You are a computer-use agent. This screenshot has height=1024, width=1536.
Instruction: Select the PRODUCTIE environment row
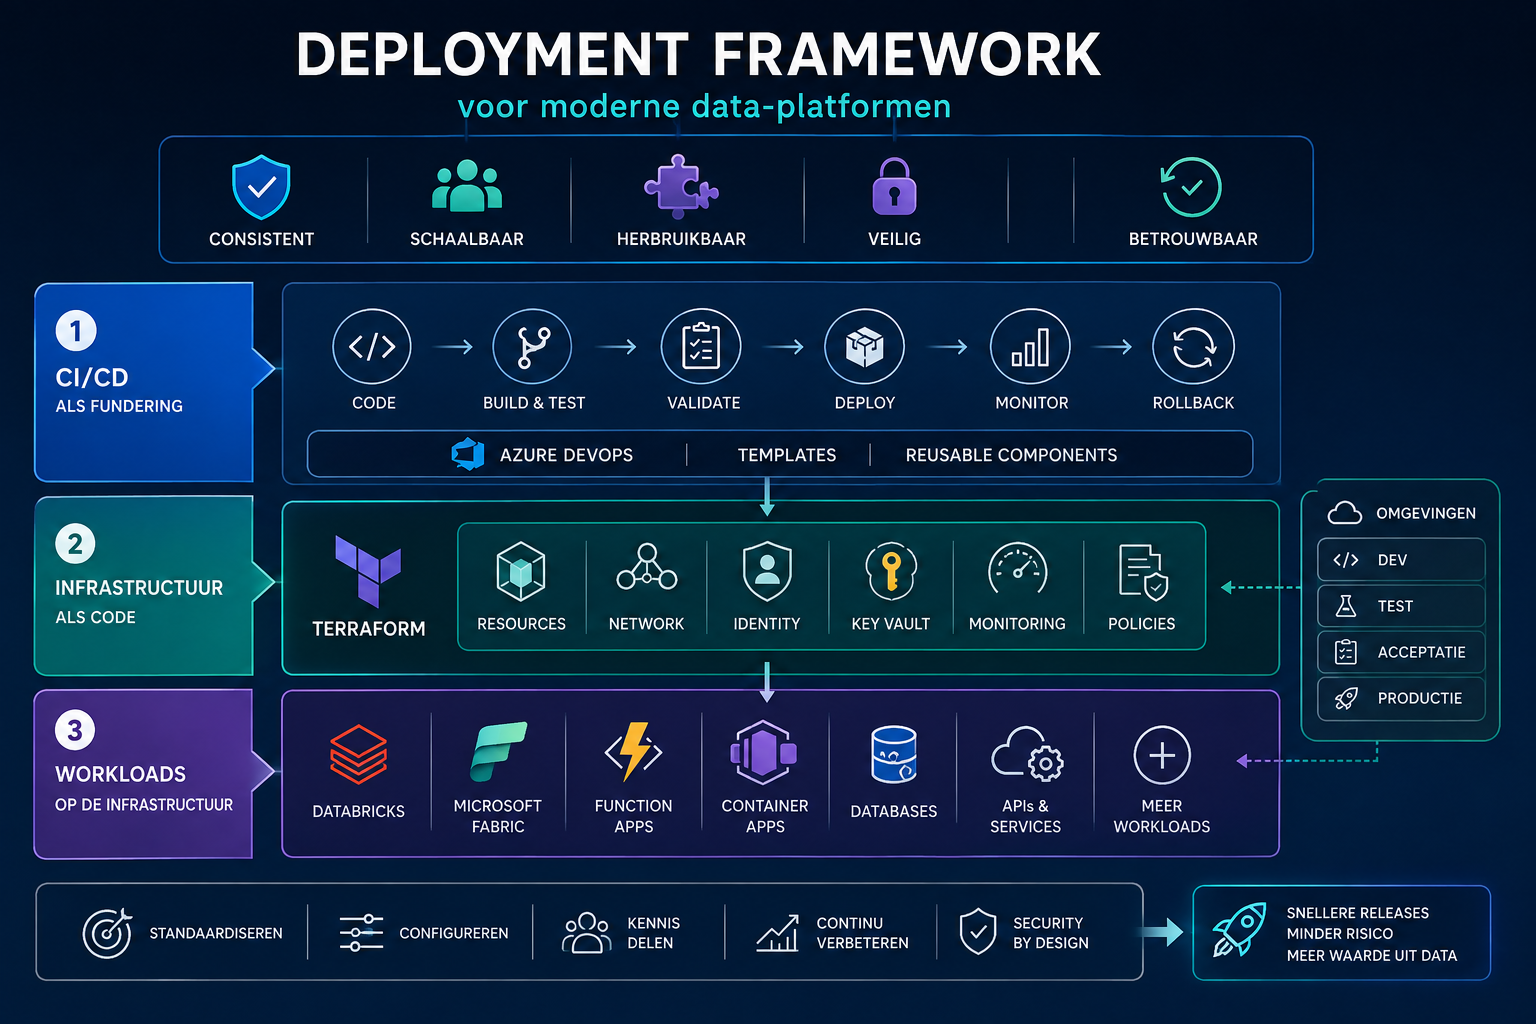click(1401, 698)
